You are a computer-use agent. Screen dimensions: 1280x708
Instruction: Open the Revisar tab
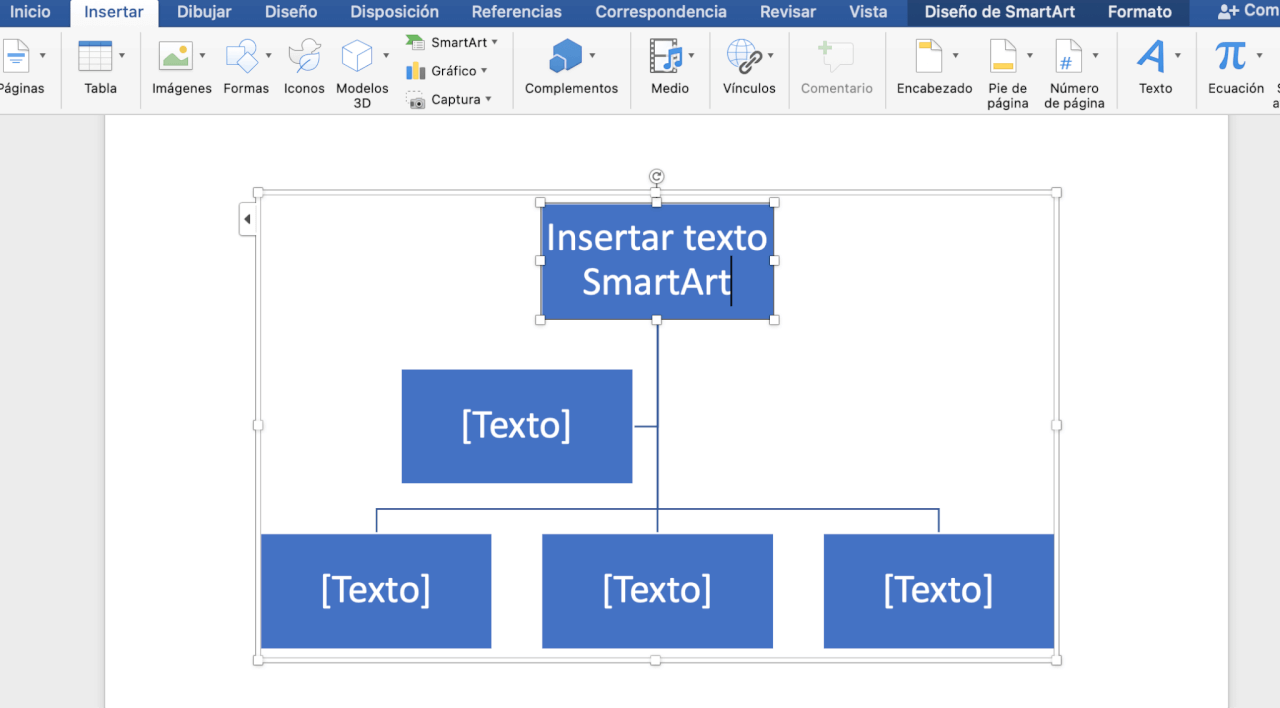pos(788,12)
